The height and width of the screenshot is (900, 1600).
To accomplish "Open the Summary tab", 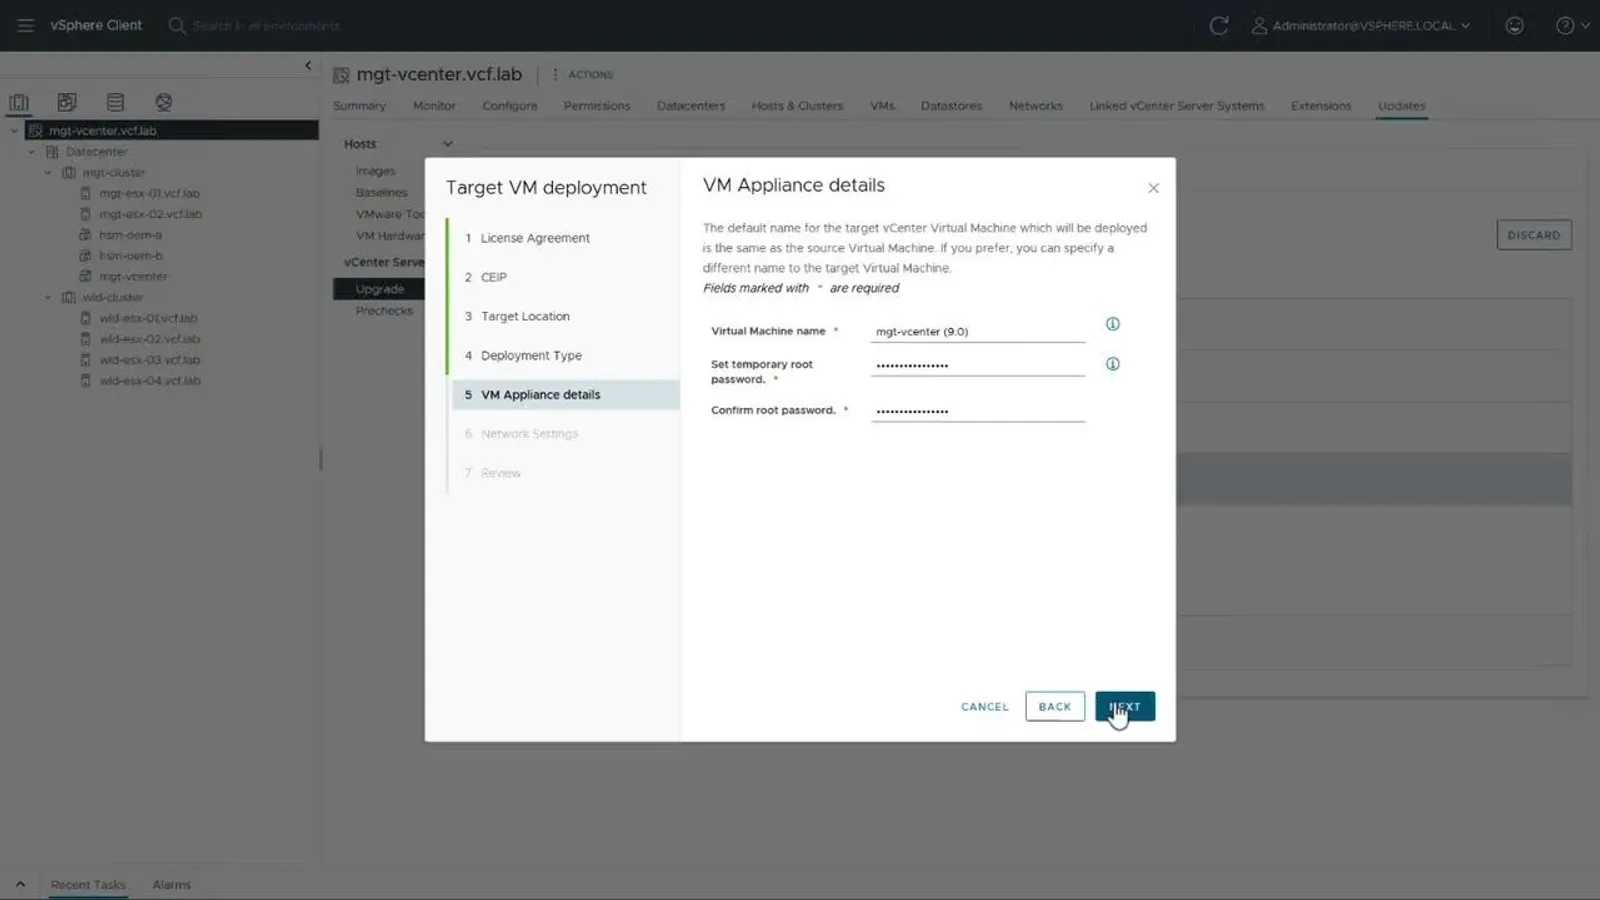I will [359, 106].
